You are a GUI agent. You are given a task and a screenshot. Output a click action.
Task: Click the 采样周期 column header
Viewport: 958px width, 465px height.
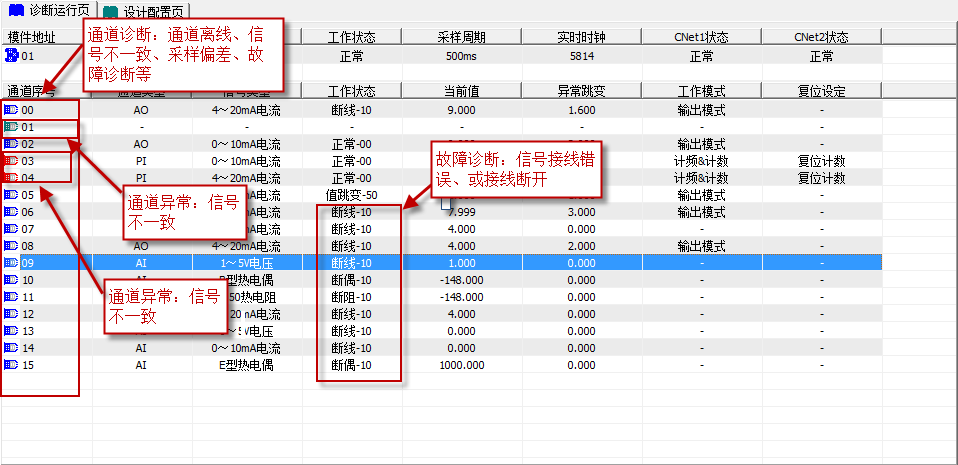tap(461, 37)
